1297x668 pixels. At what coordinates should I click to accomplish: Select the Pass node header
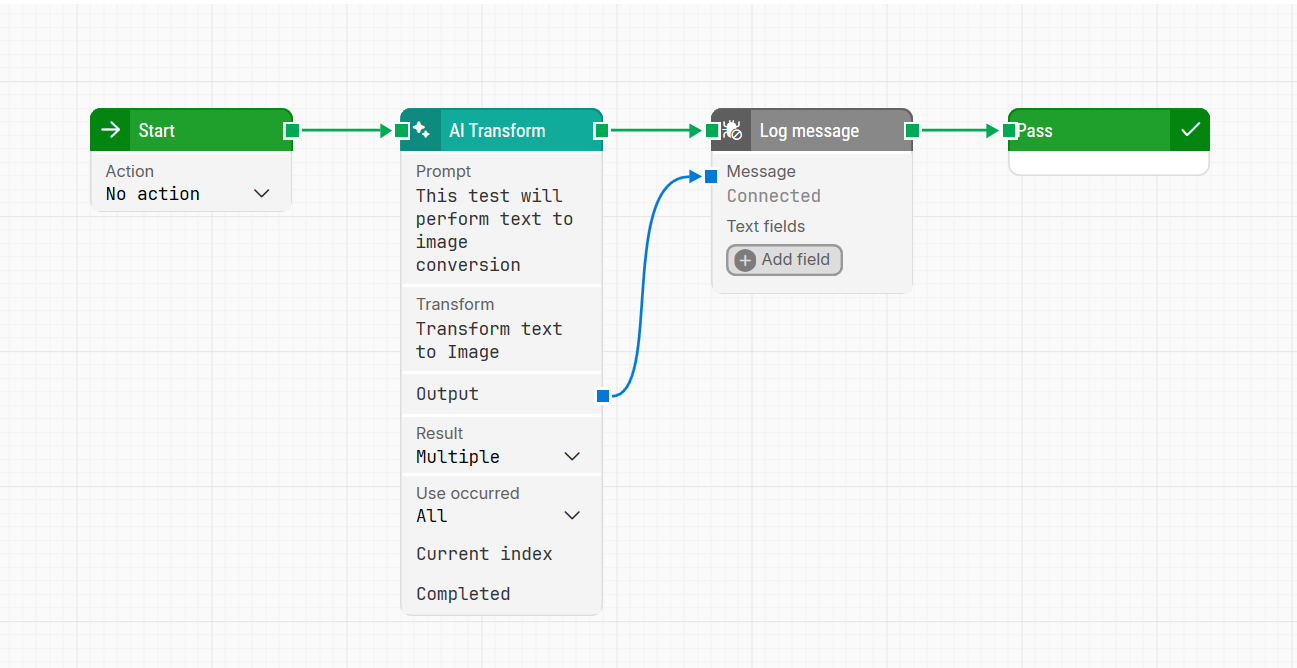(x=1090, y=130)
